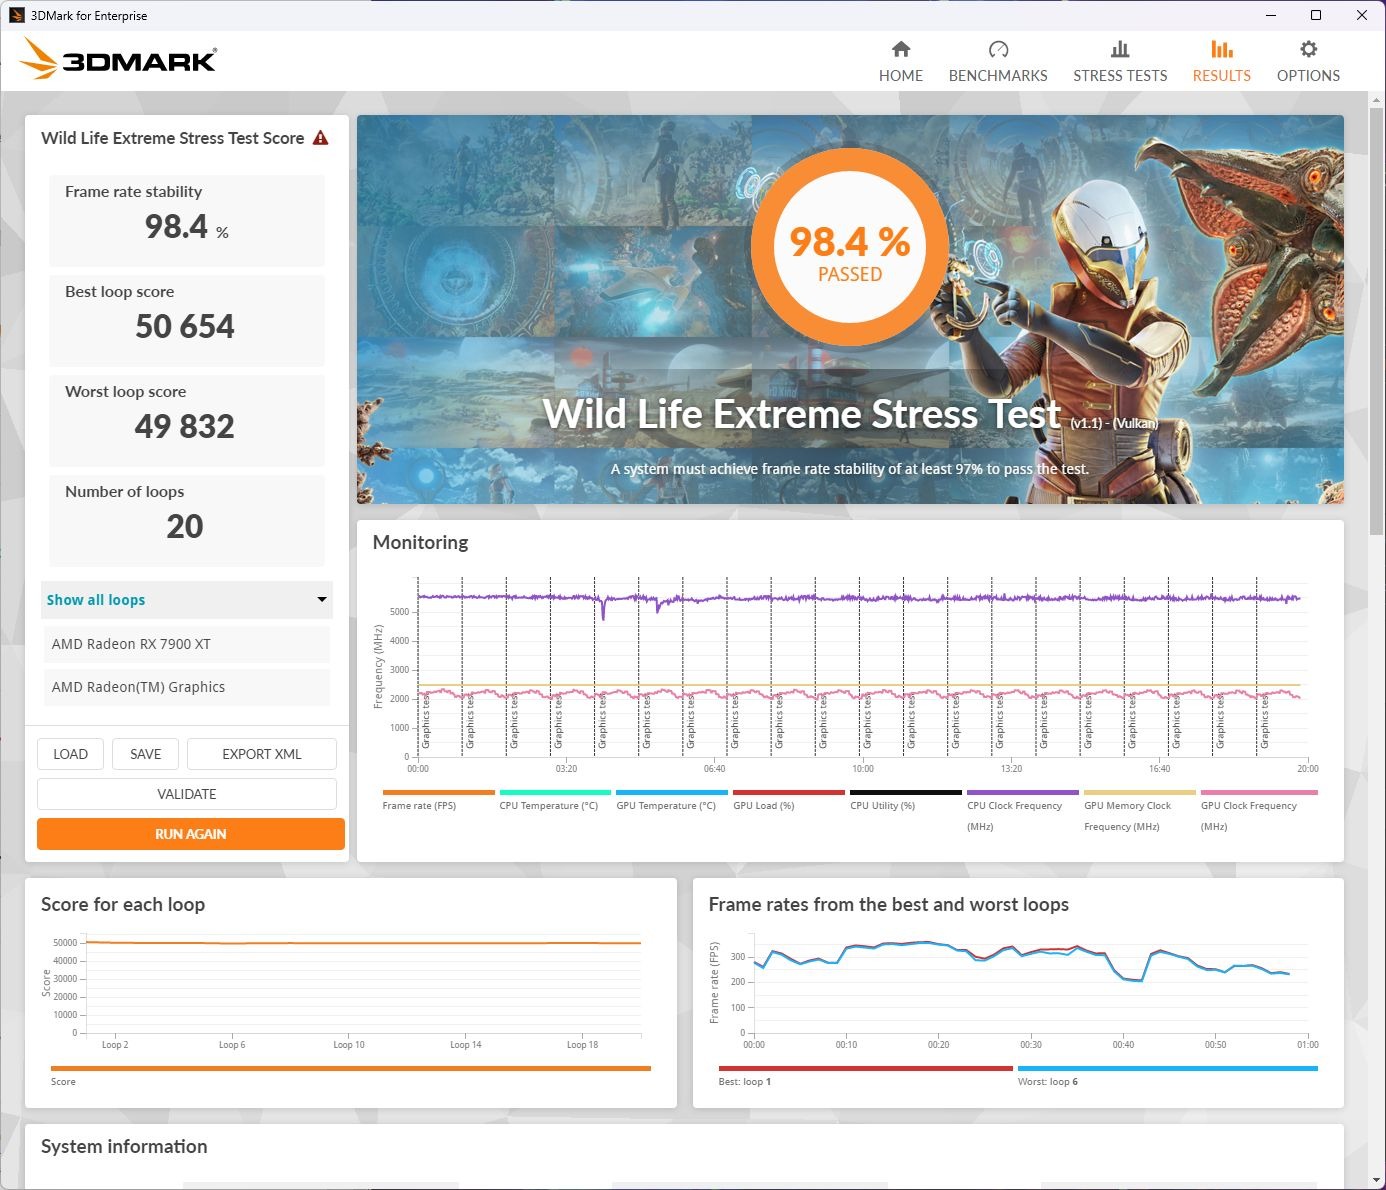Click the Monitoring section heading

coord(420,542)
